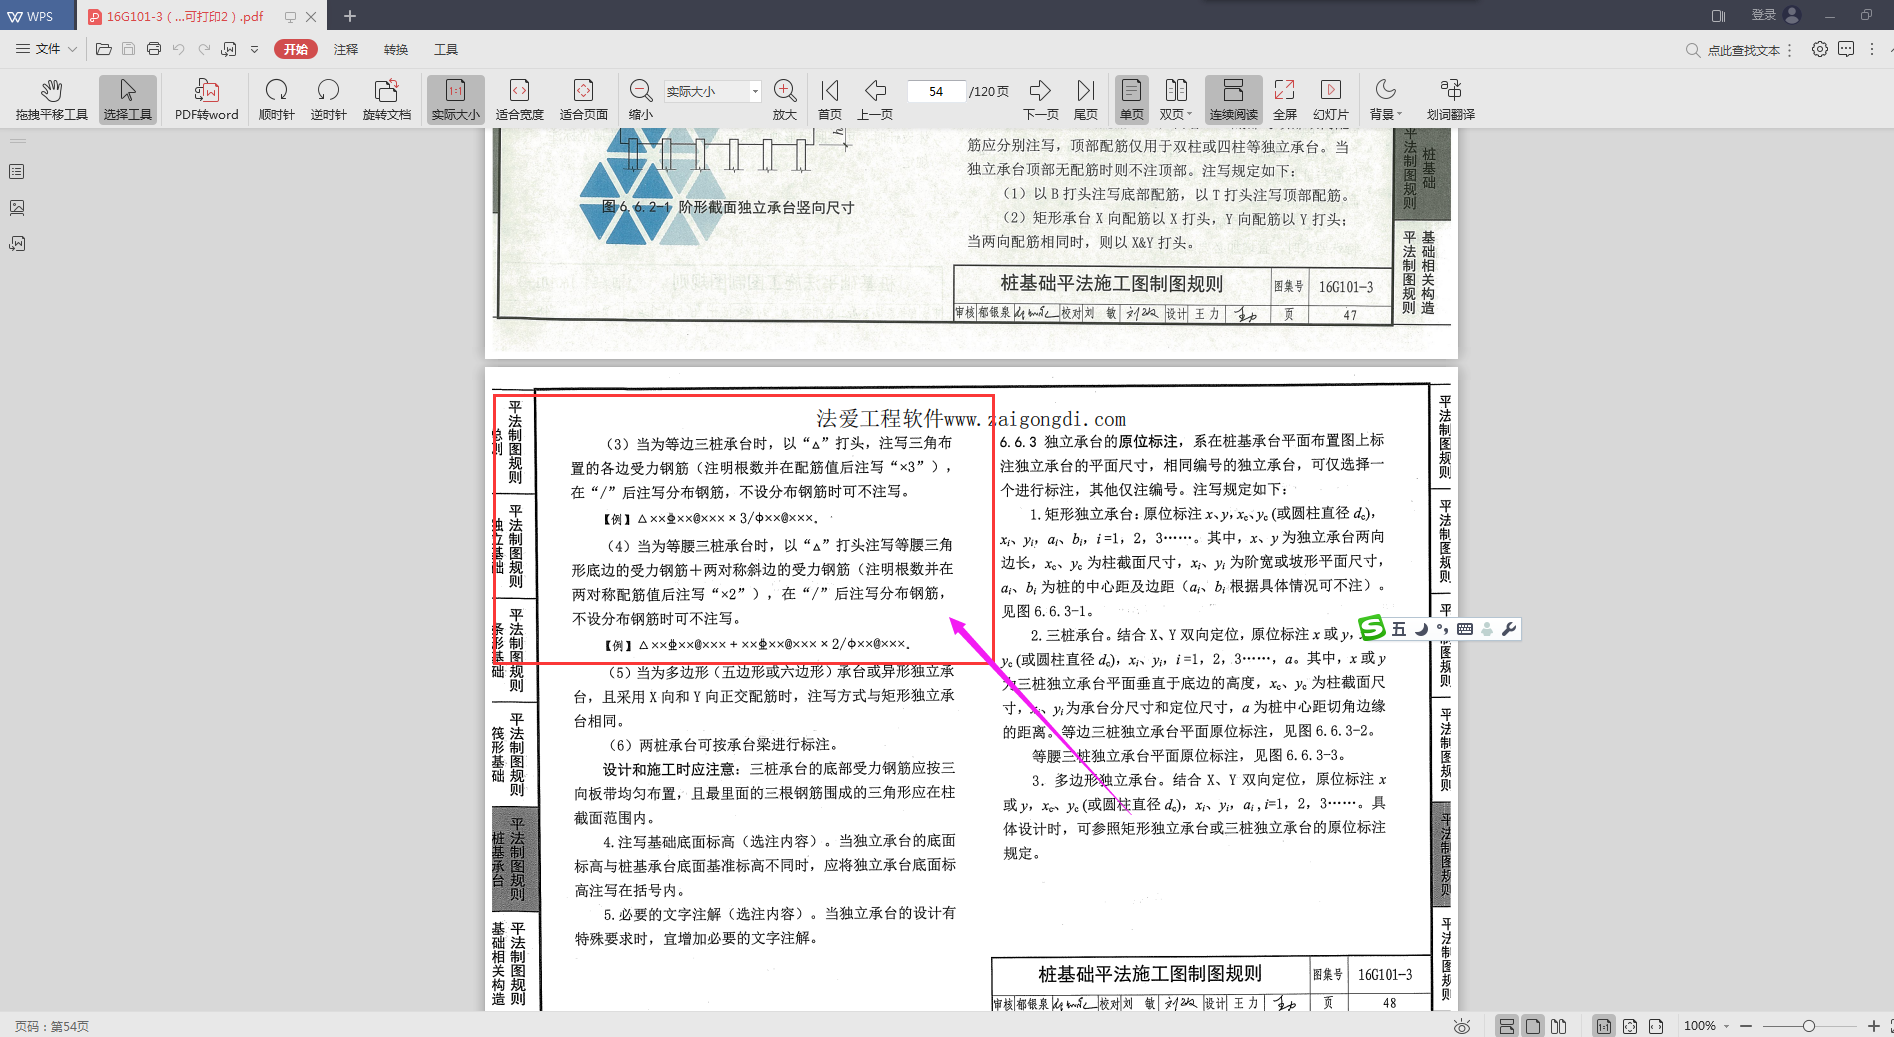Screen dimensions: 1894x1037
Task: Select the 16G101-3 pdf document tab
Action: point(186,16)
